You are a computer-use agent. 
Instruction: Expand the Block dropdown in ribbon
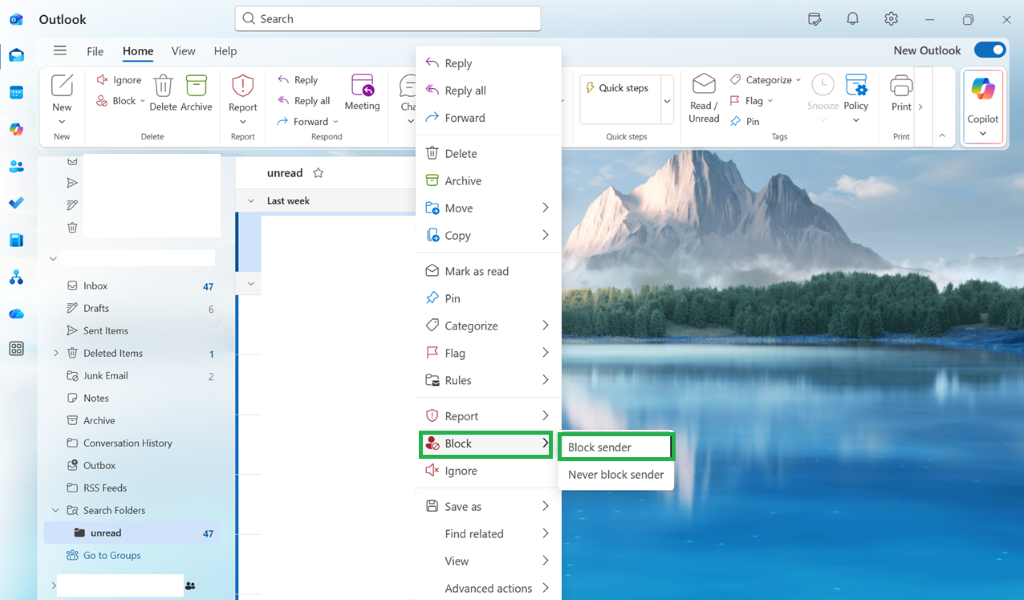coord(142,101)
